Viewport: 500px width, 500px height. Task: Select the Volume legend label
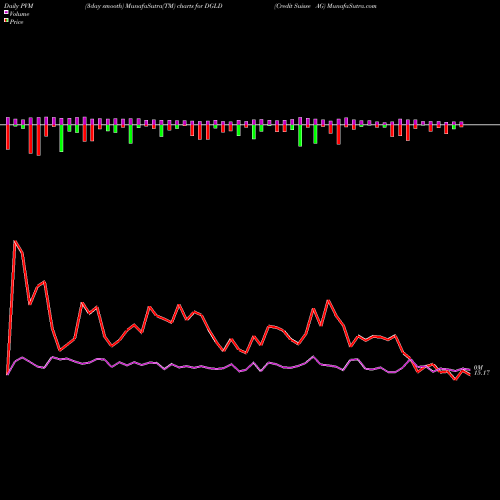[19, 14]
